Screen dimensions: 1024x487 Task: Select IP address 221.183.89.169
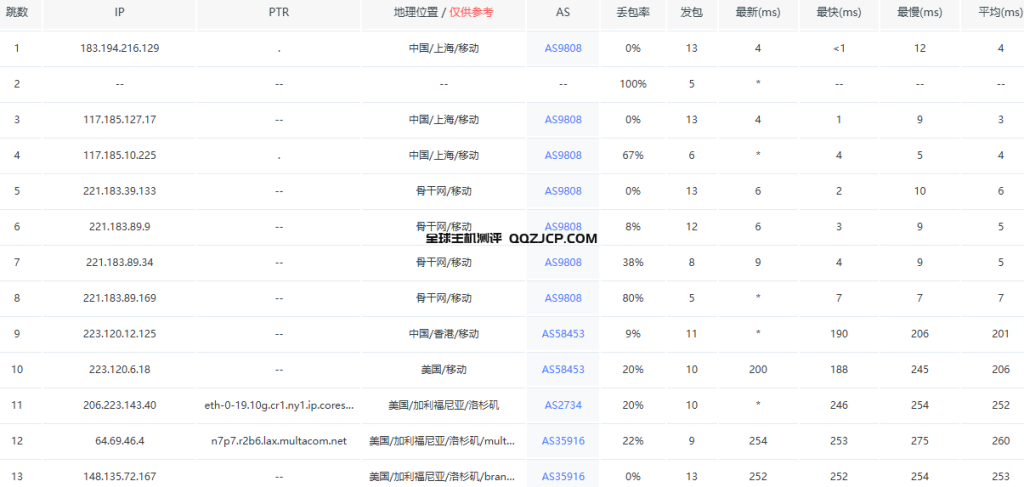coord(120,298)
